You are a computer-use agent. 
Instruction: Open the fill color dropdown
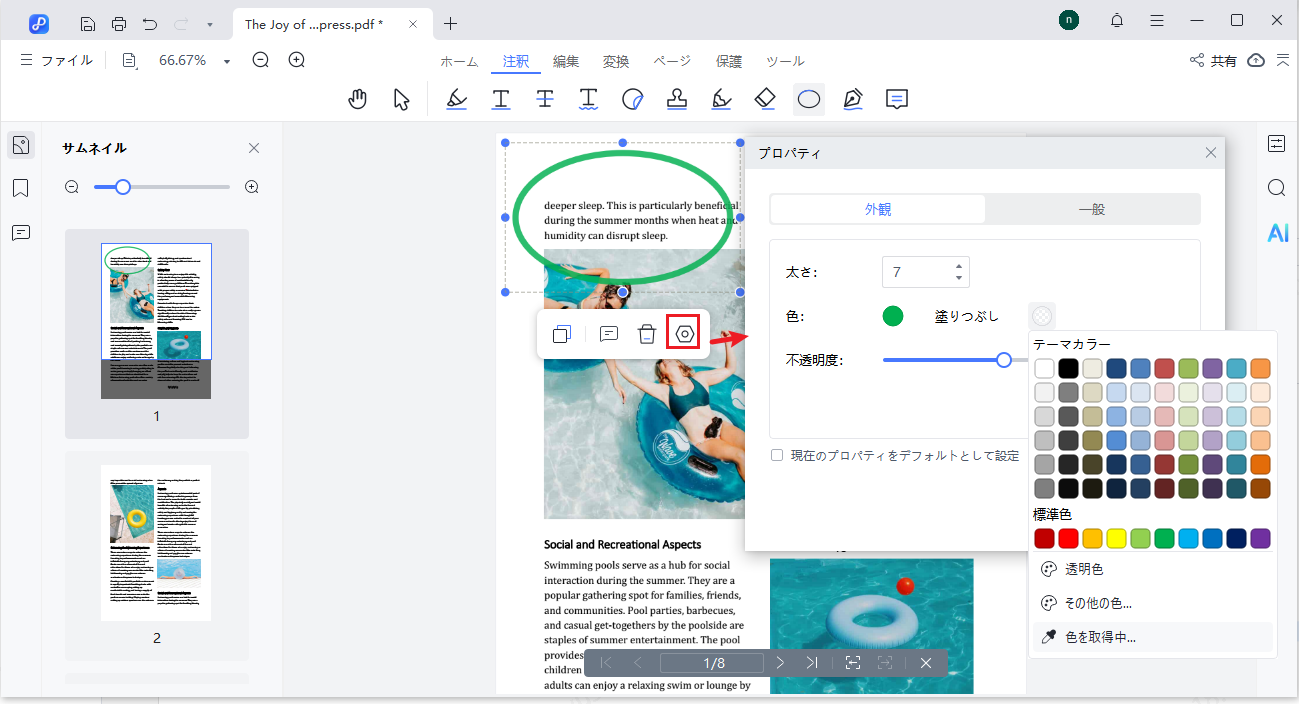1042,316
